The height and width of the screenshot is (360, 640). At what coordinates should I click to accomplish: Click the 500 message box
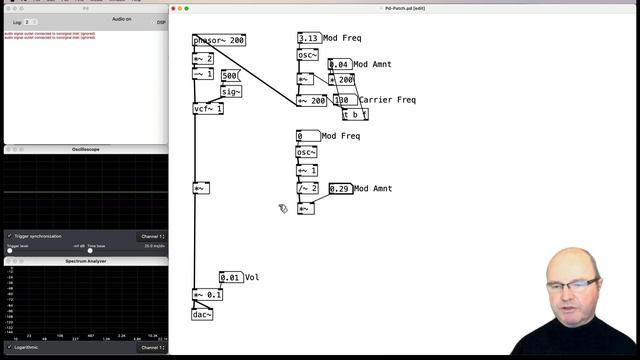coord(231,76)
